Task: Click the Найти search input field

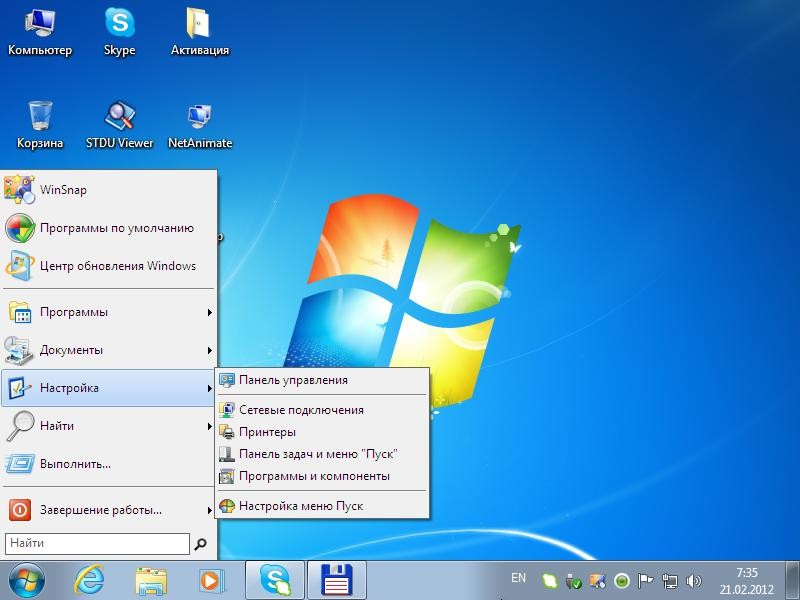Action: tap(97, 544)
